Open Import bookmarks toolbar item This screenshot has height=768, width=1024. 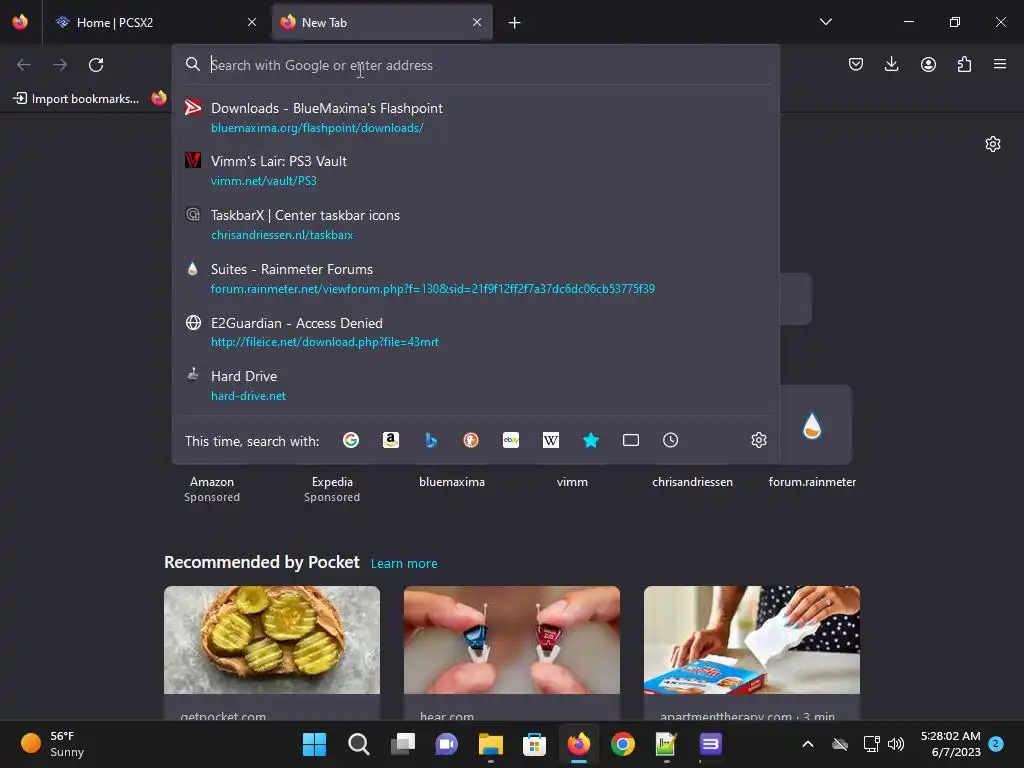(x=76, y=99)
